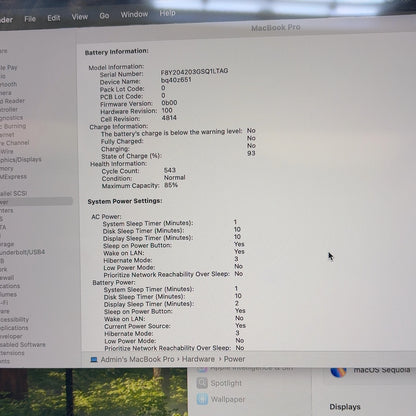The width and height of the screenshot is (416, 416).
Task: Select Disabled Software in the sidebar
Action: [x=23, y=344]
